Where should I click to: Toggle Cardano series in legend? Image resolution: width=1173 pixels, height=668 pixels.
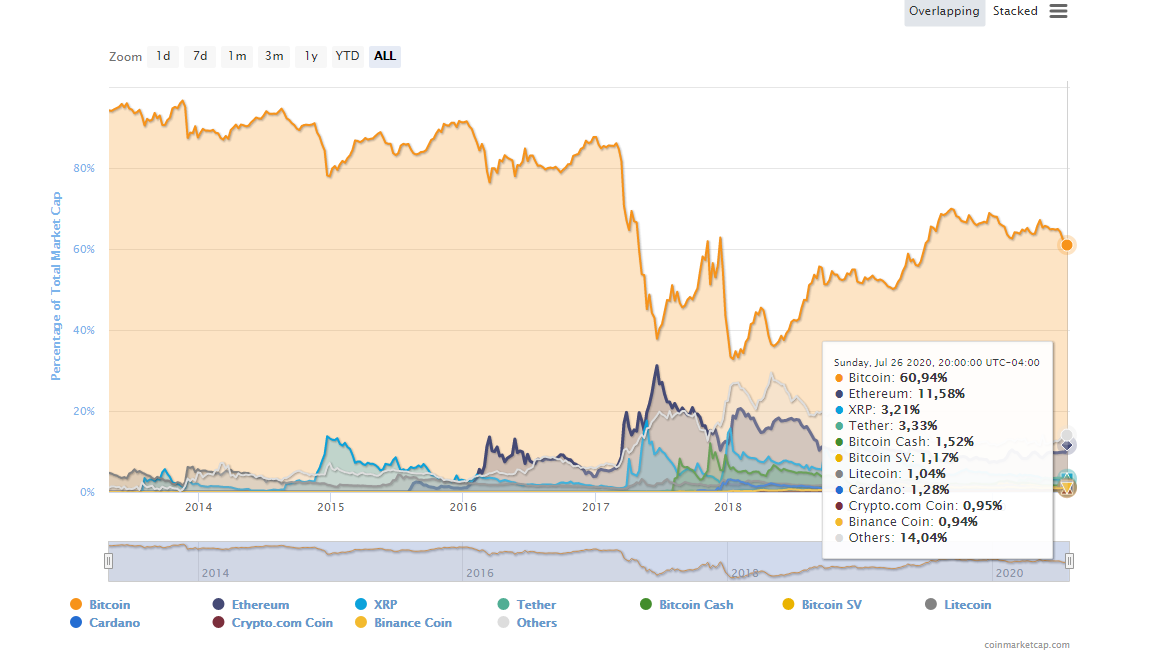105,622
